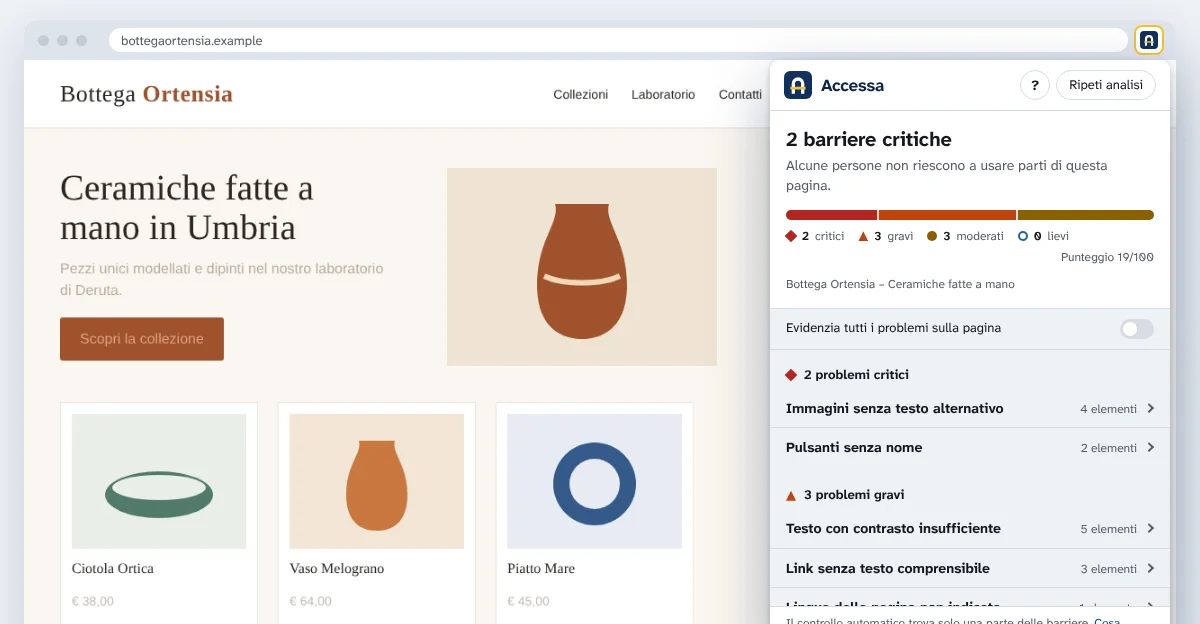The width and height of the screenshot is (1200, 624).
Task: Go to the Laboratorio navigation item
Action: (663, 94)
